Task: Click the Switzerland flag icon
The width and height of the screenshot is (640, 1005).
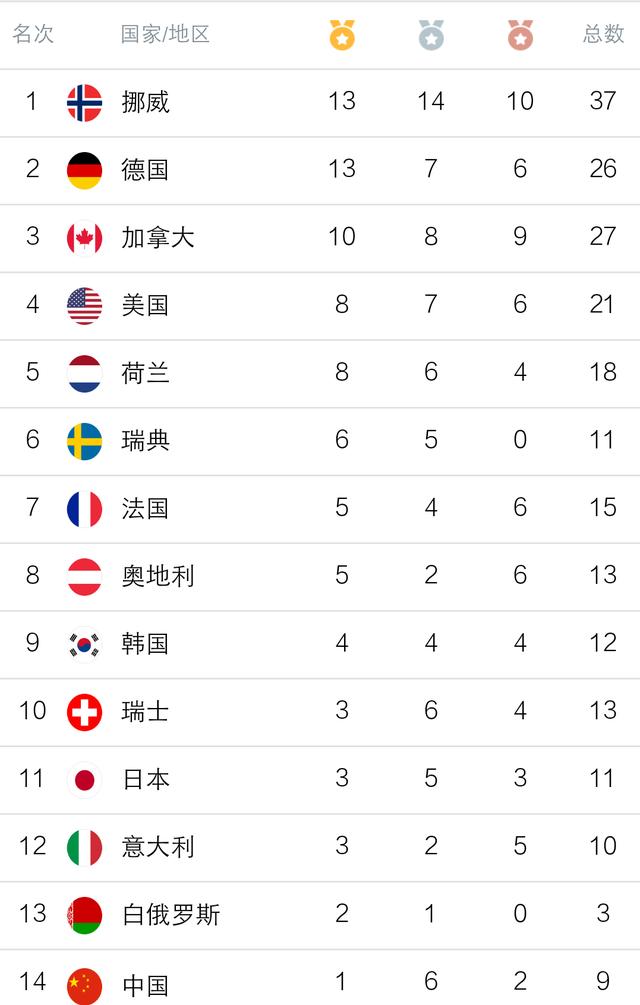Action: 84,712
